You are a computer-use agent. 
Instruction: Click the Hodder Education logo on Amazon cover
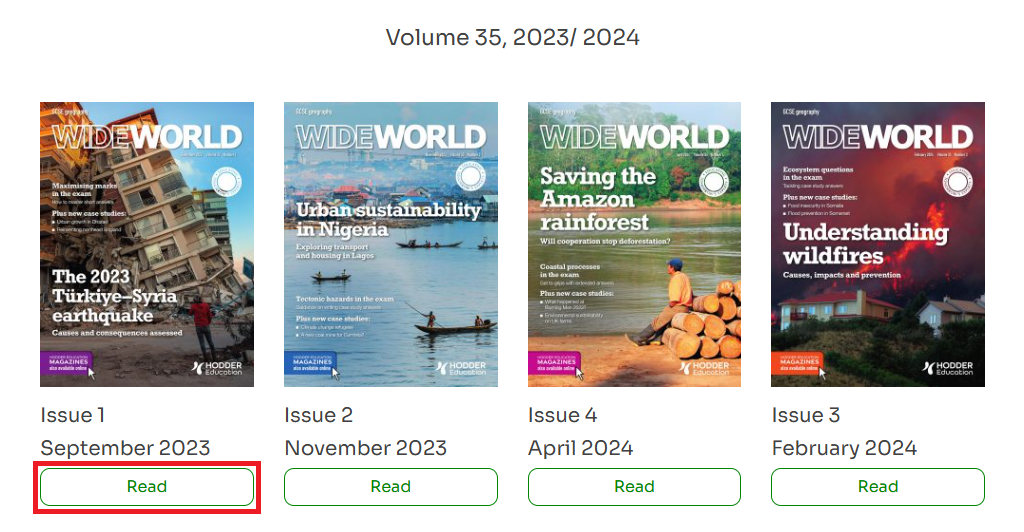[705, 368]
